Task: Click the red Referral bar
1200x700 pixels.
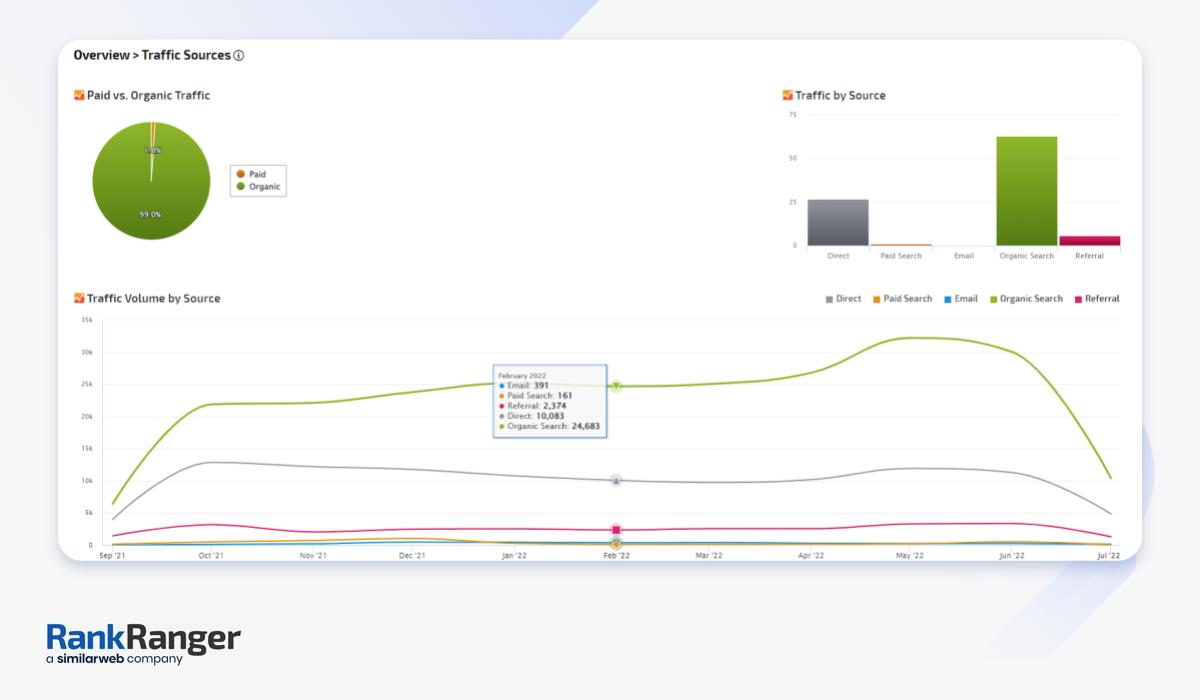Action: pyautogui.click(x=1089, y=240)
